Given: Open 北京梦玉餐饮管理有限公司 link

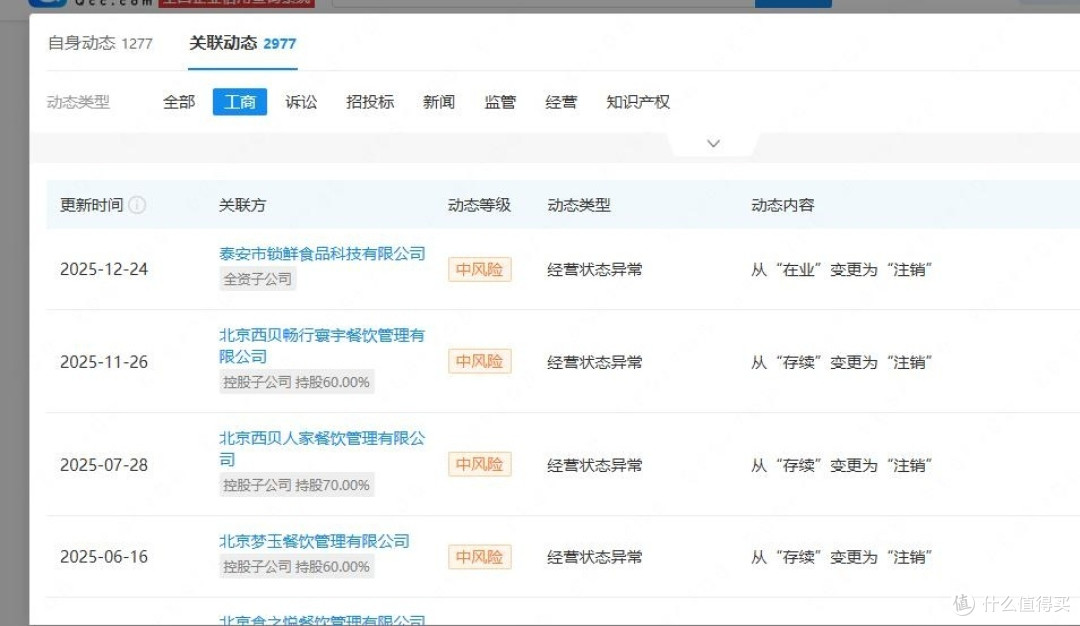Looking at the screenshot, I should click(x=314, y=541).
